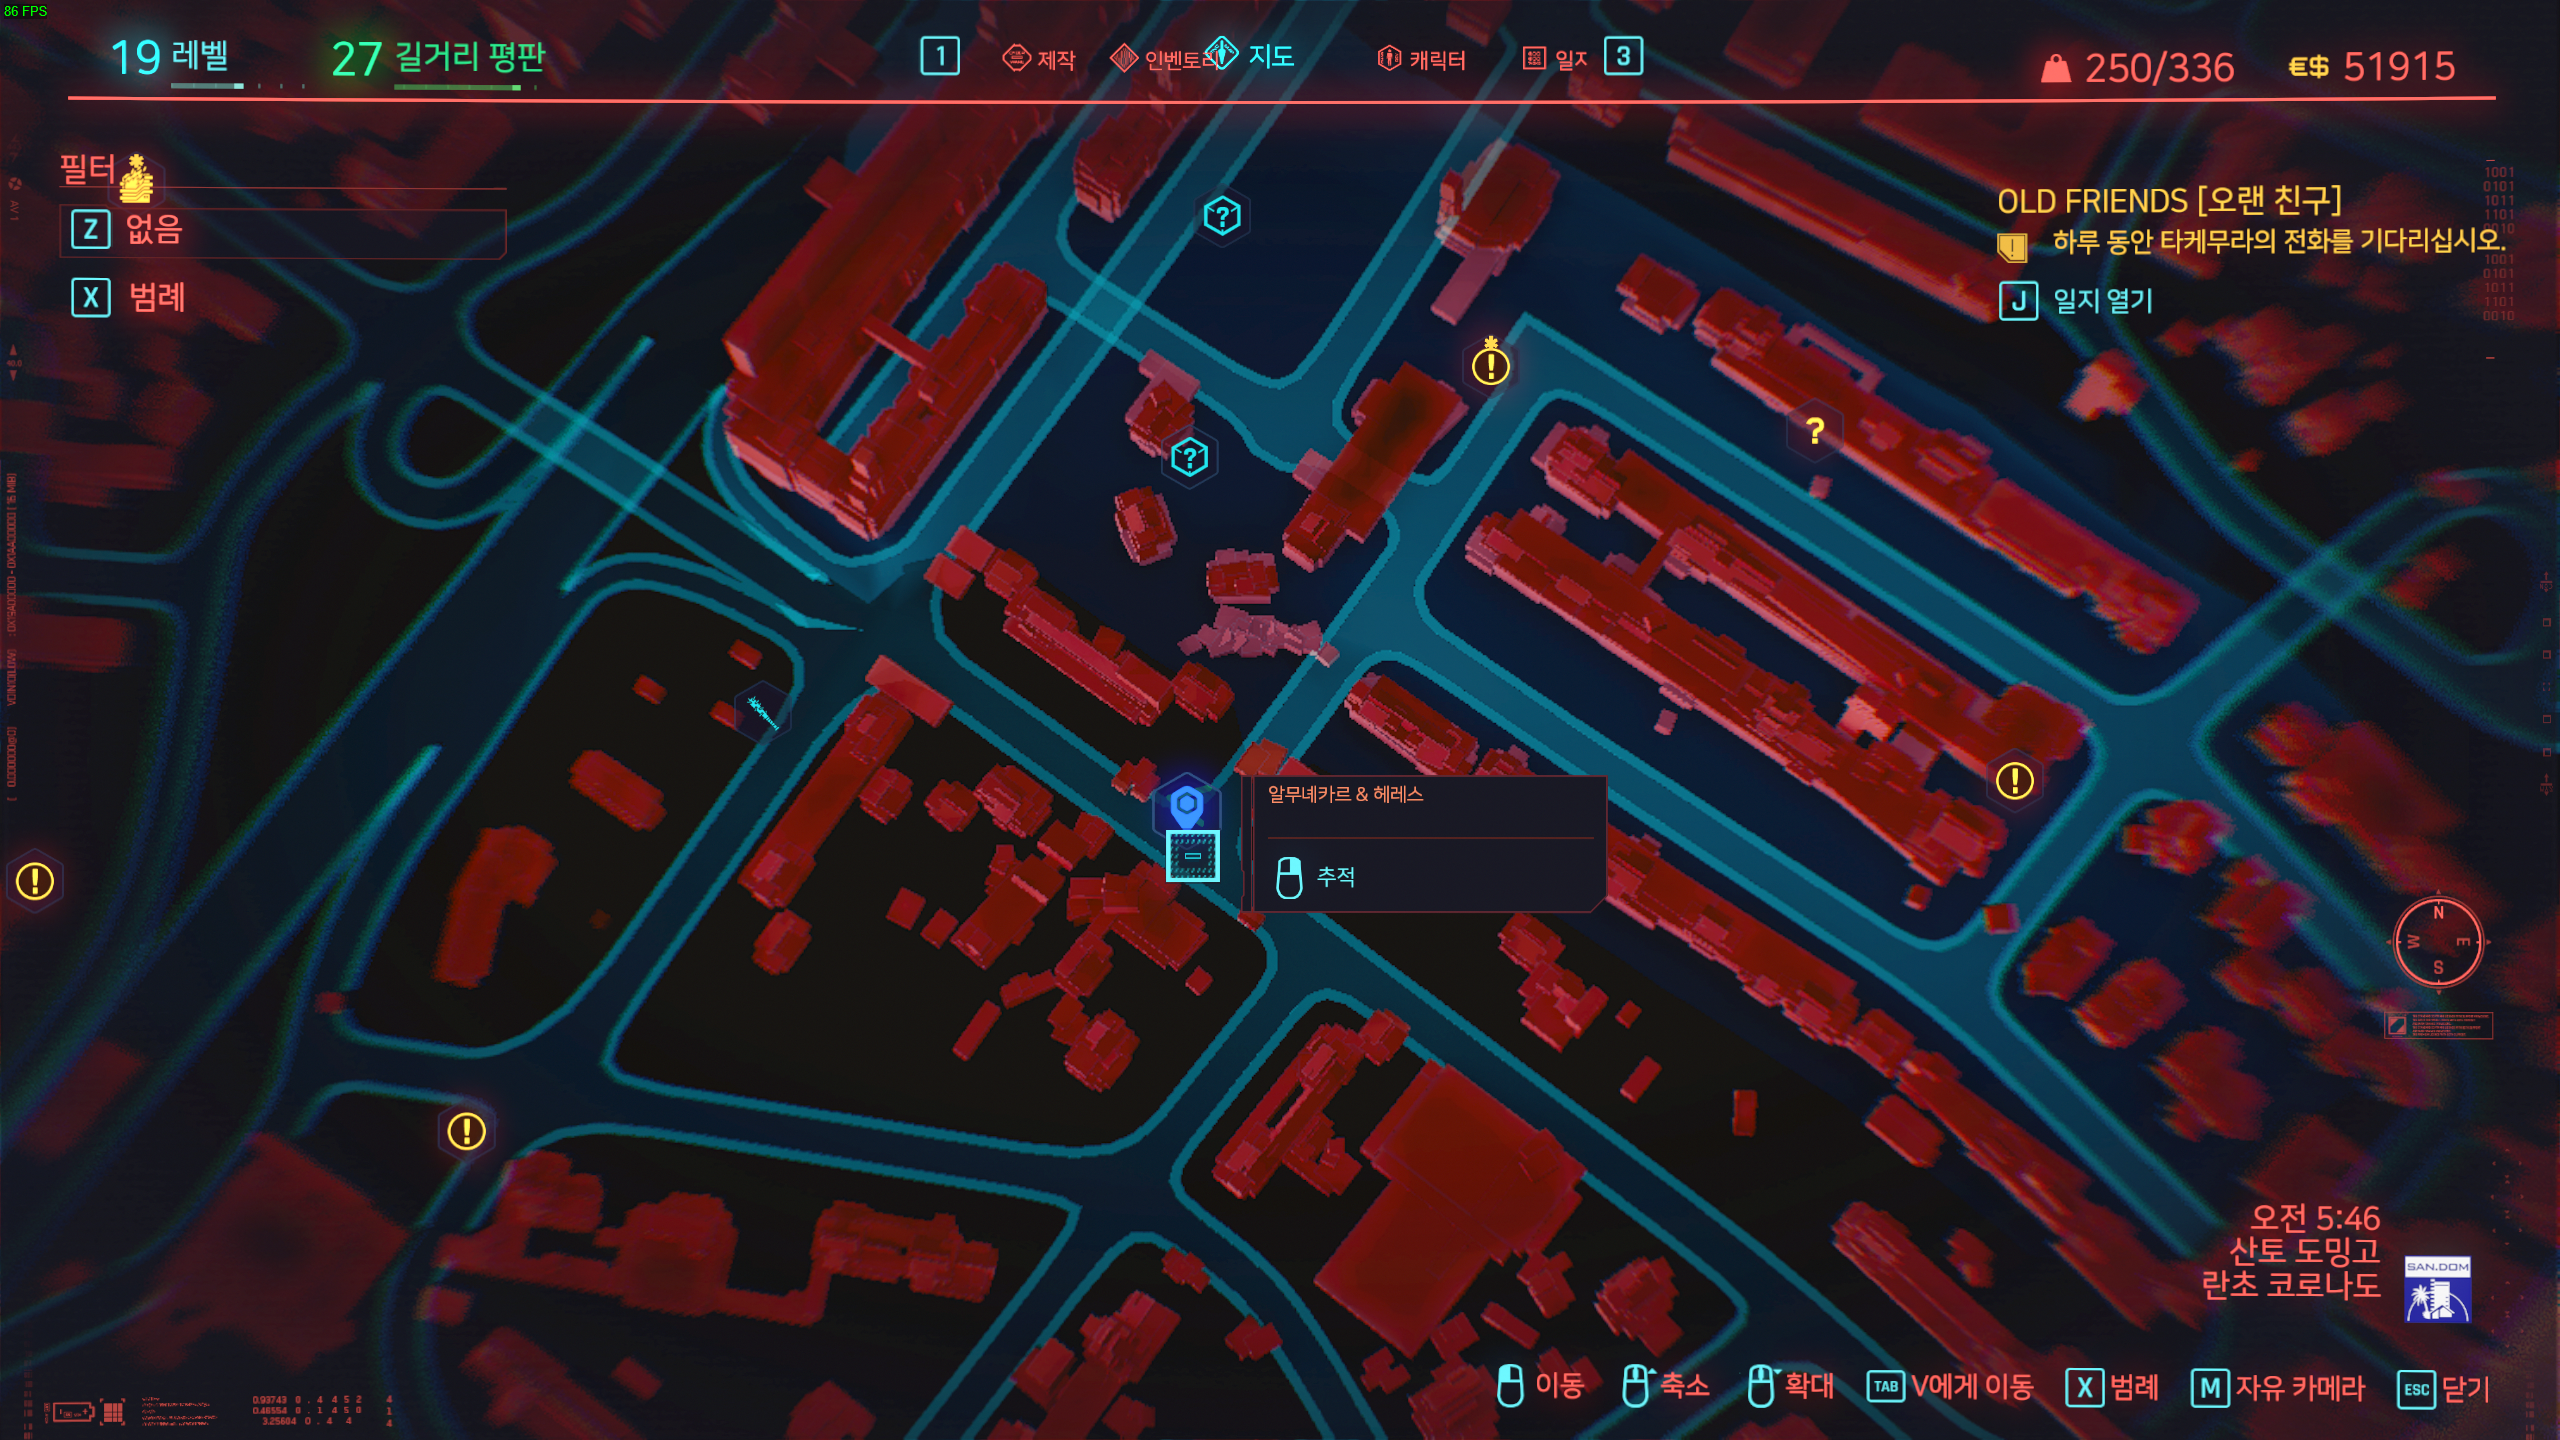
Task: Click the backpack carry weight icon
Action: point(2055,68)
